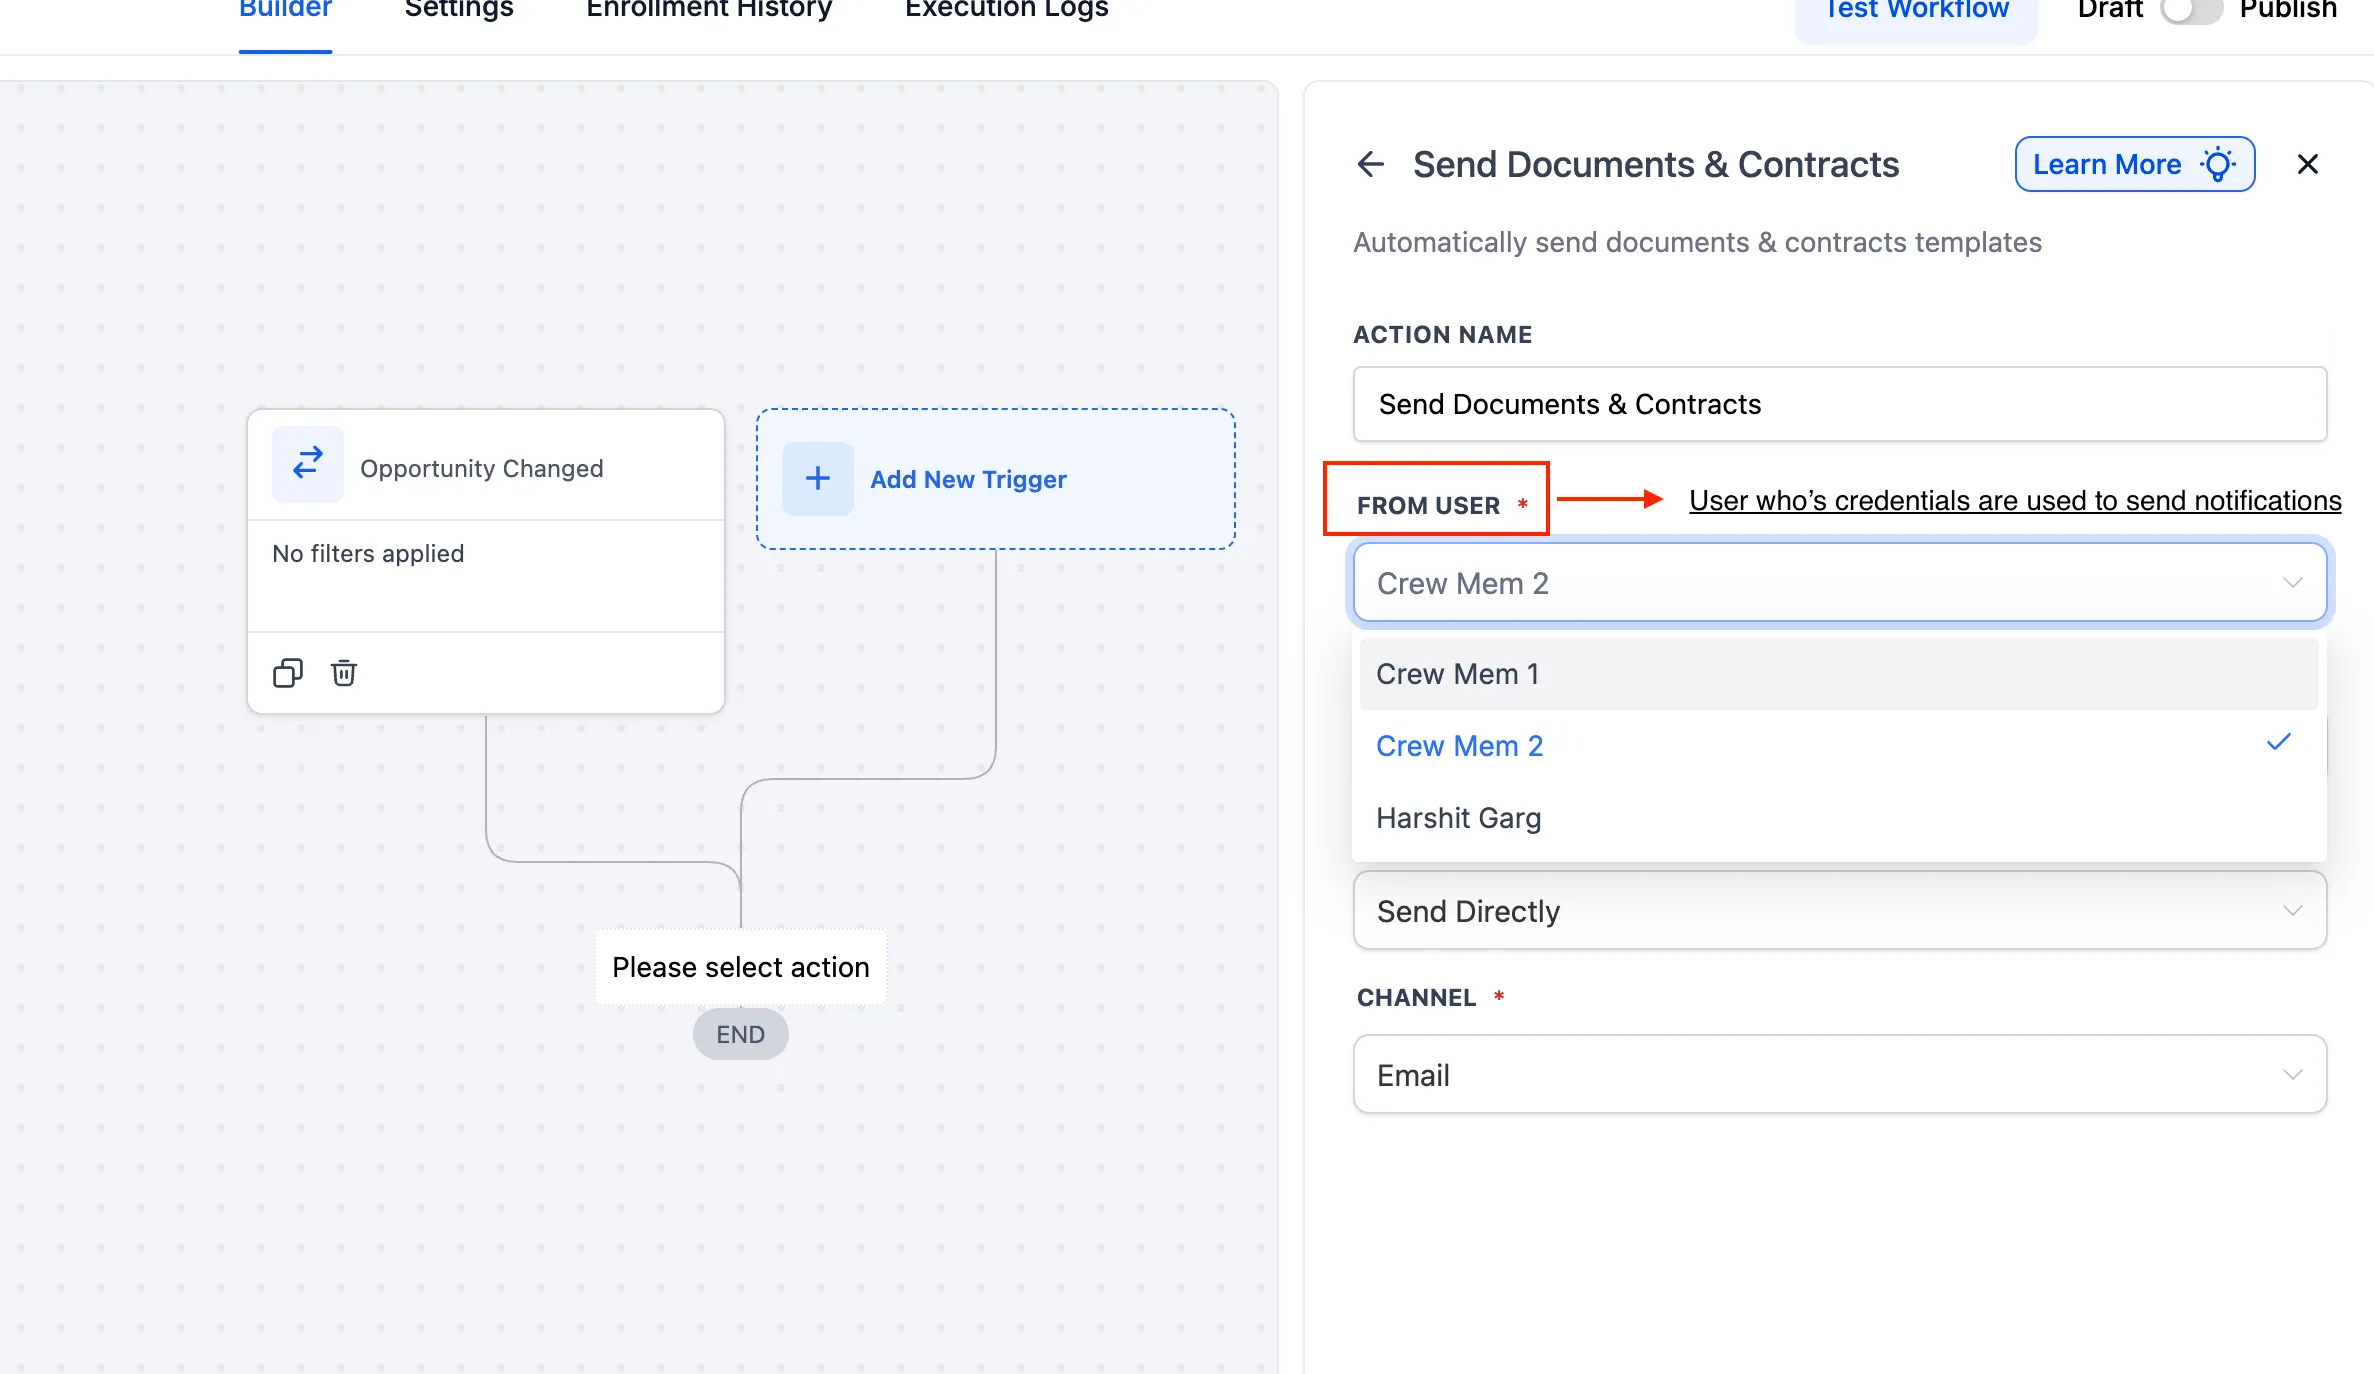2374x1374 pixels.
Task: Click the END node on the canvas
Action: [740, 1034]
